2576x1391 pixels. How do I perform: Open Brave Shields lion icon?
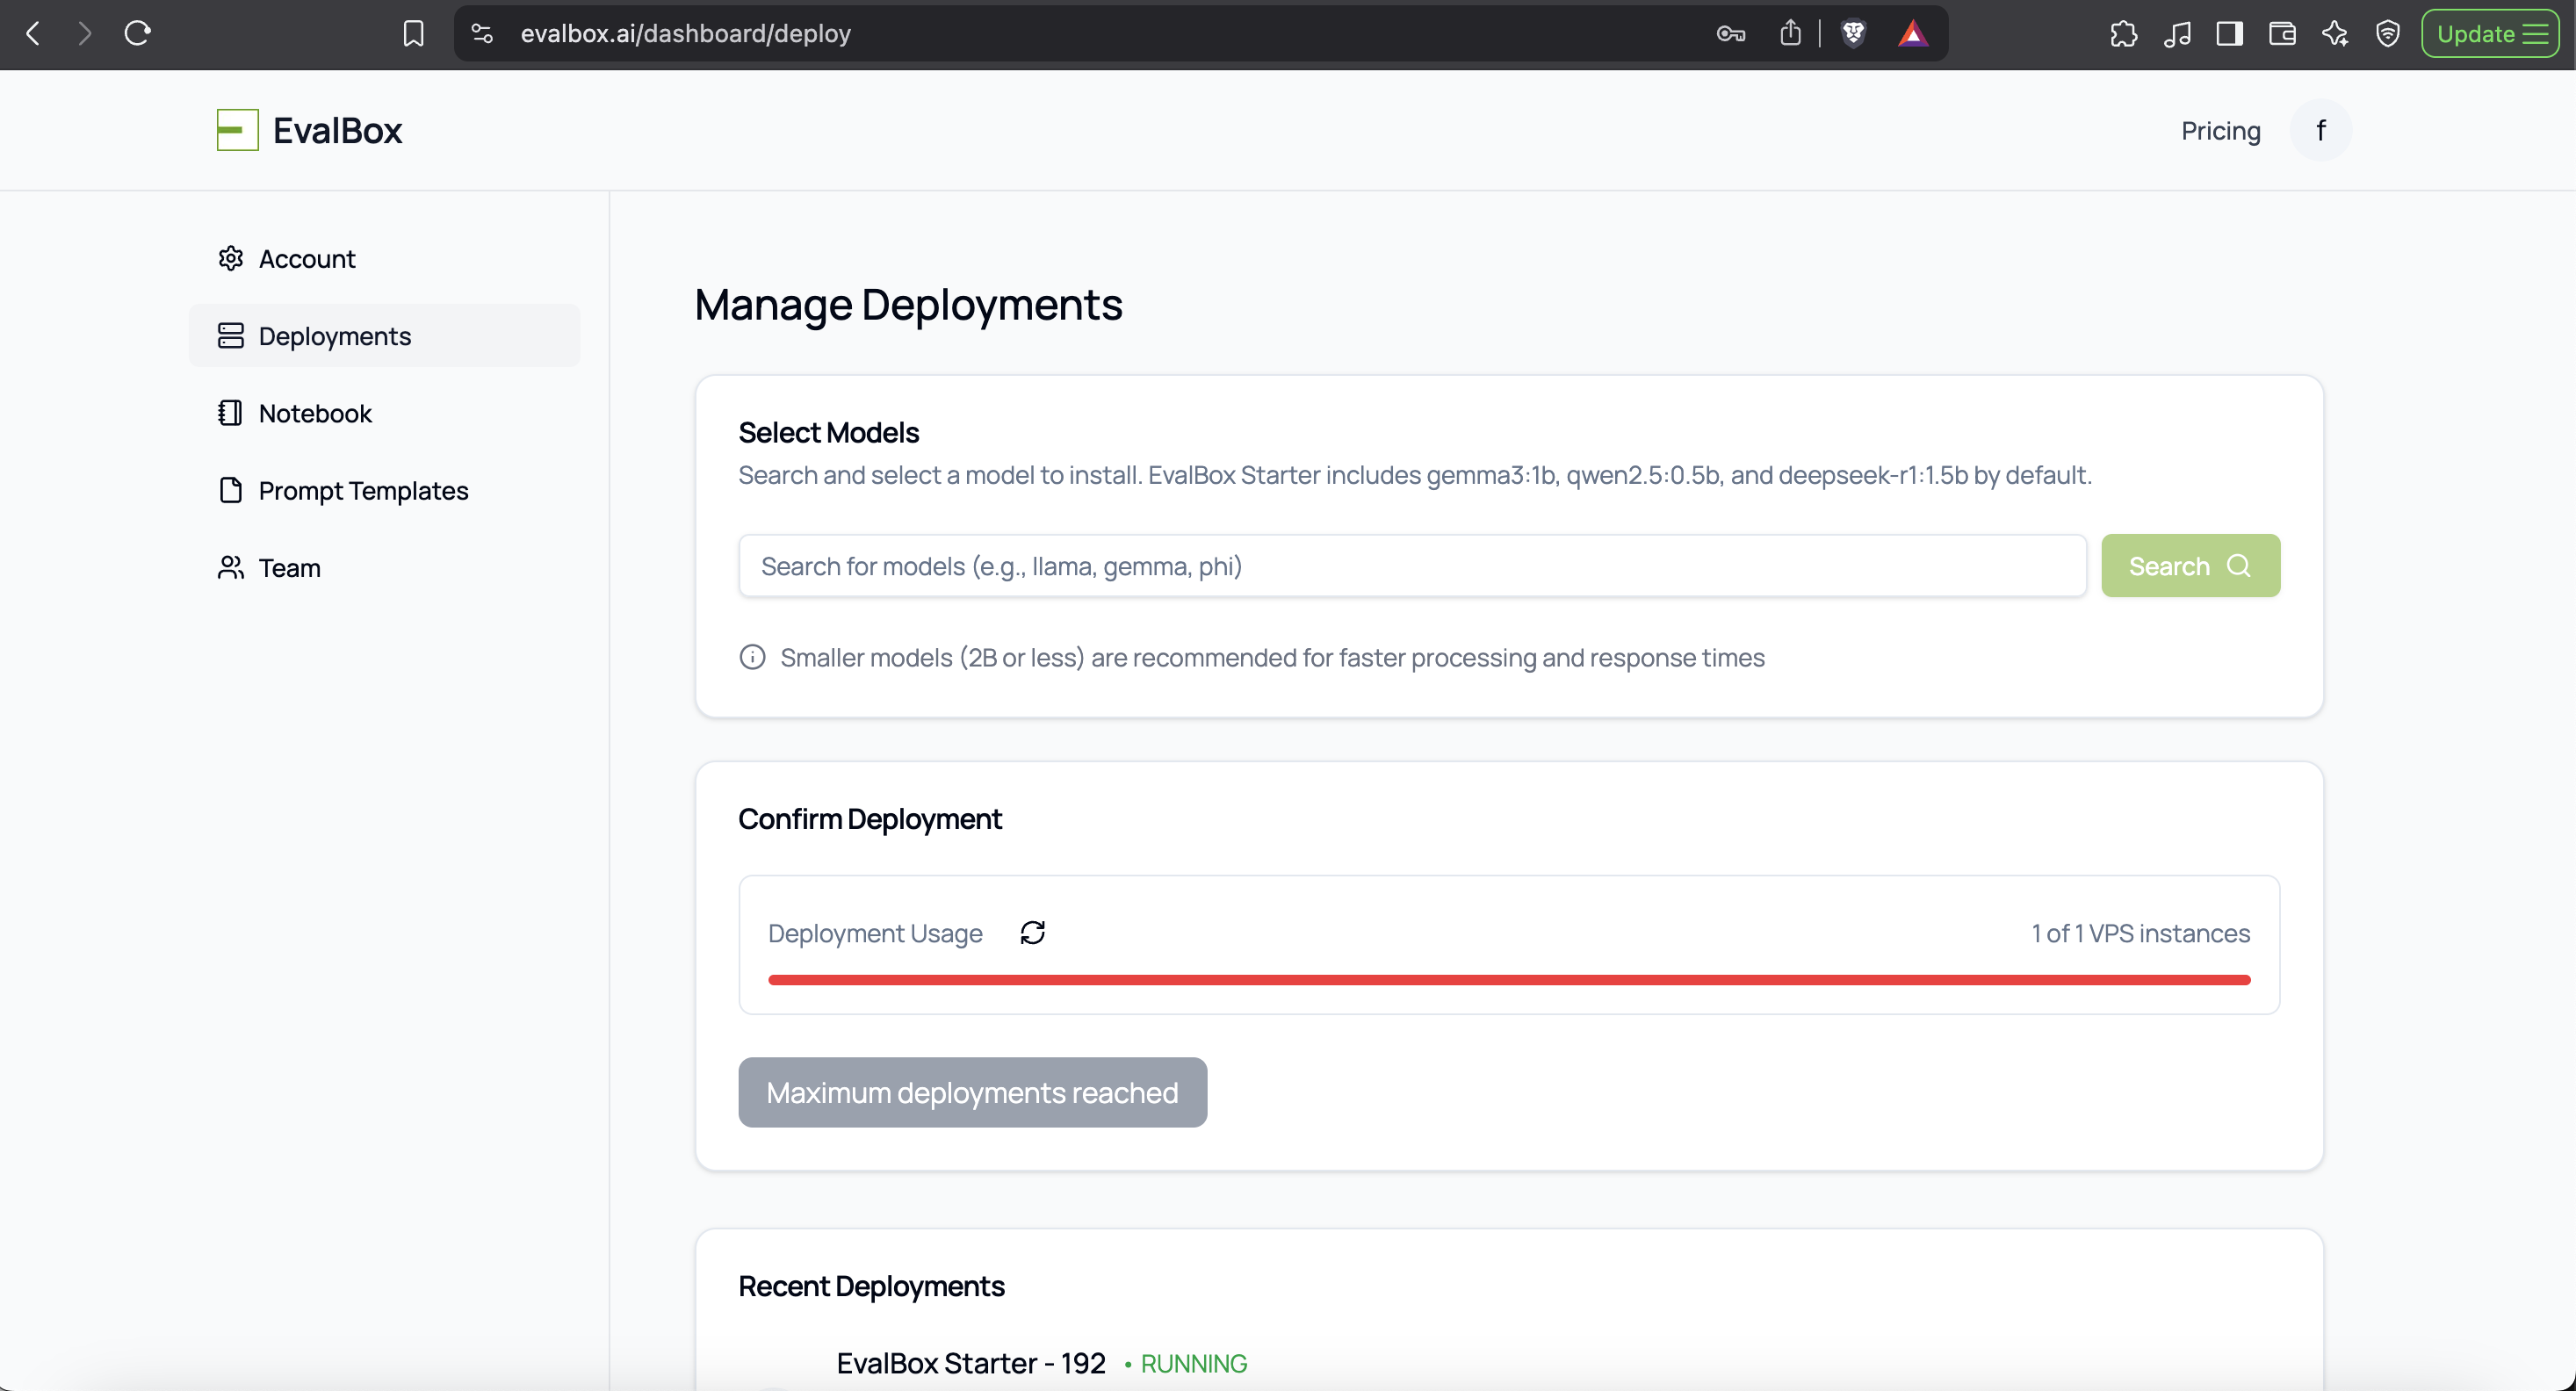tap(1853, 34)
